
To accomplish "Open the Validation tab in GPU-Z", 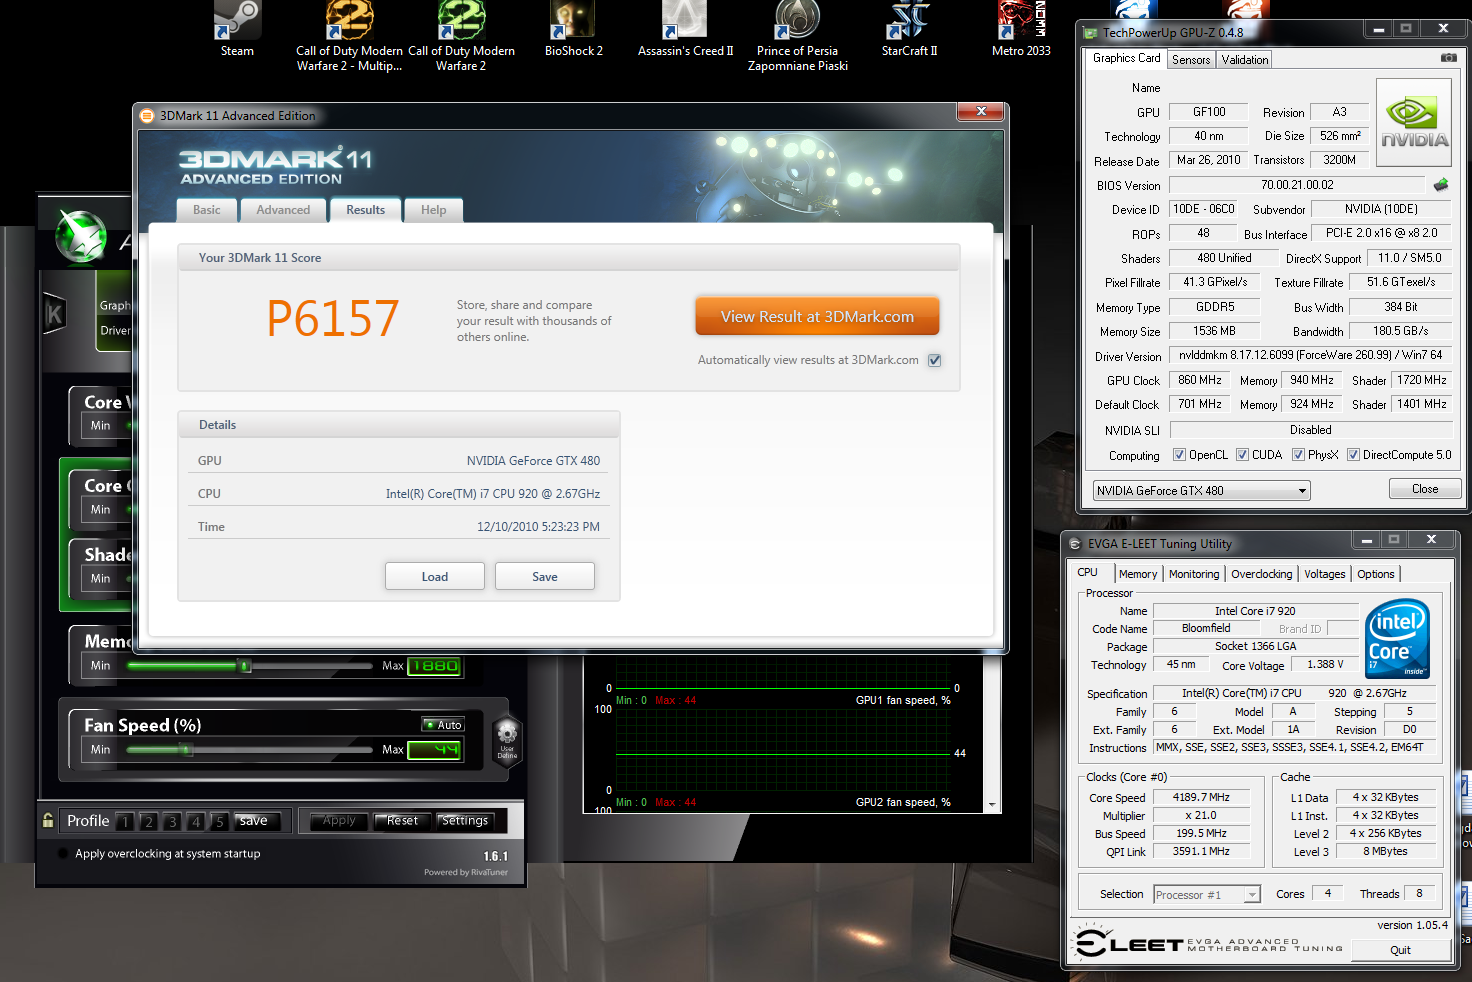I will click(x=1245, y=60).
